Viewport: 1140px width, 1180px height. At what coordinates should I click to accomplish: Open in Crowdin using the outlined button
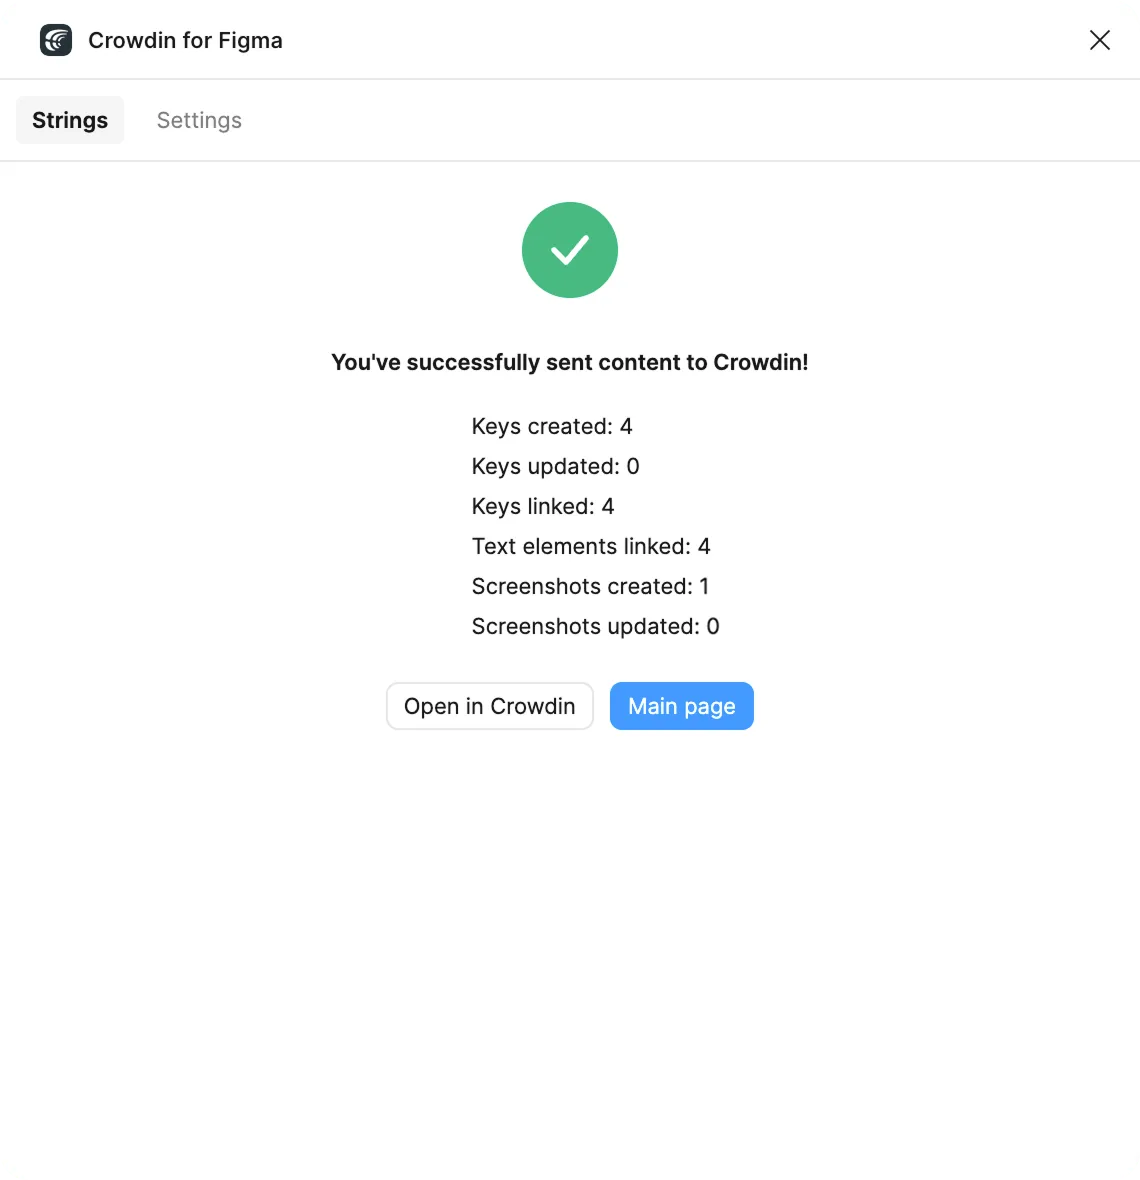point(489,706)
